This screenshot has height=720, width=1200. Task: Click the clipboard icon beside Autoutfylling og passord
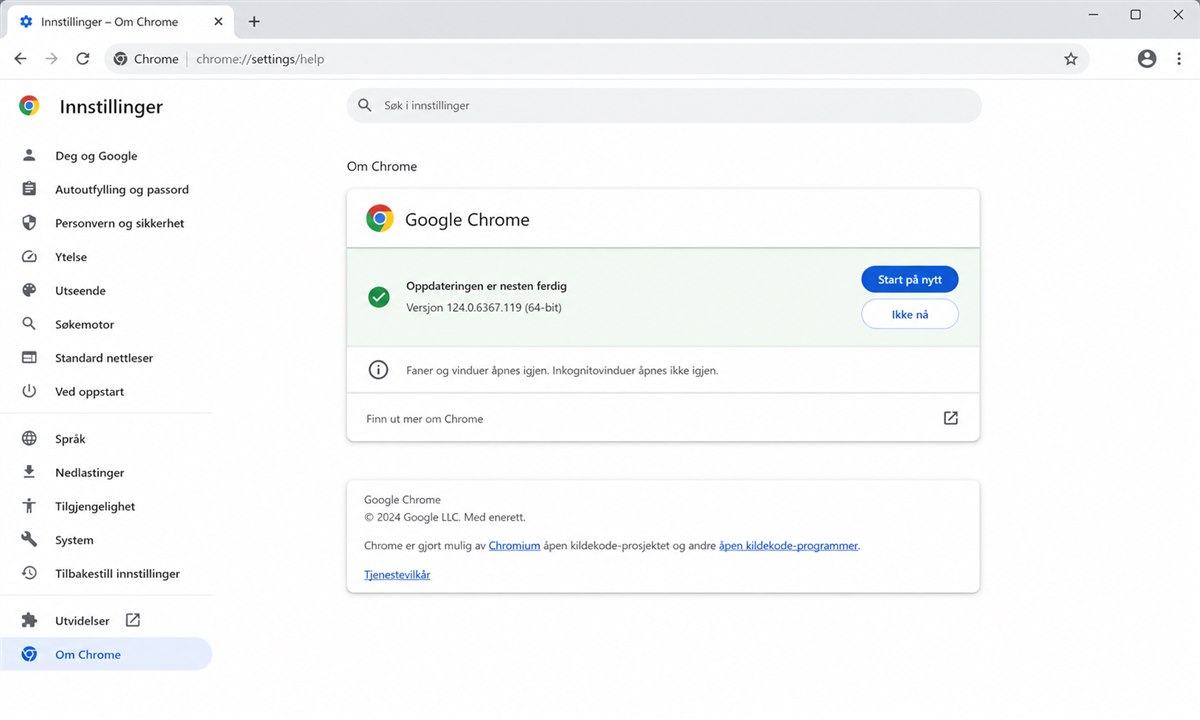(29, 189)
